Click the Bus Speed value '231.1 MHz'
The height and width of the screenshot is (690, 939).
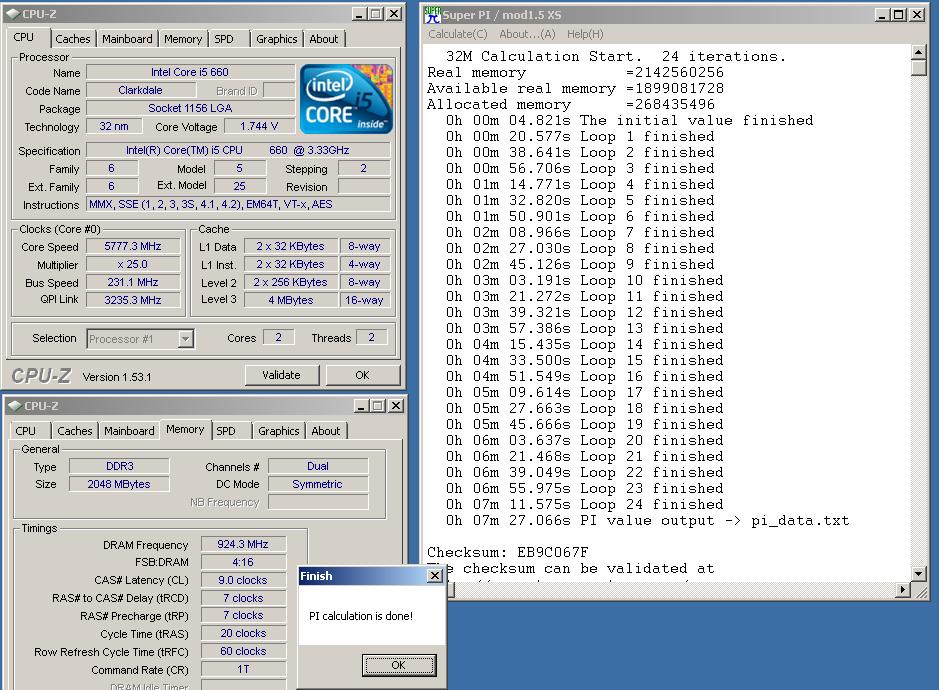coord(133,282)
